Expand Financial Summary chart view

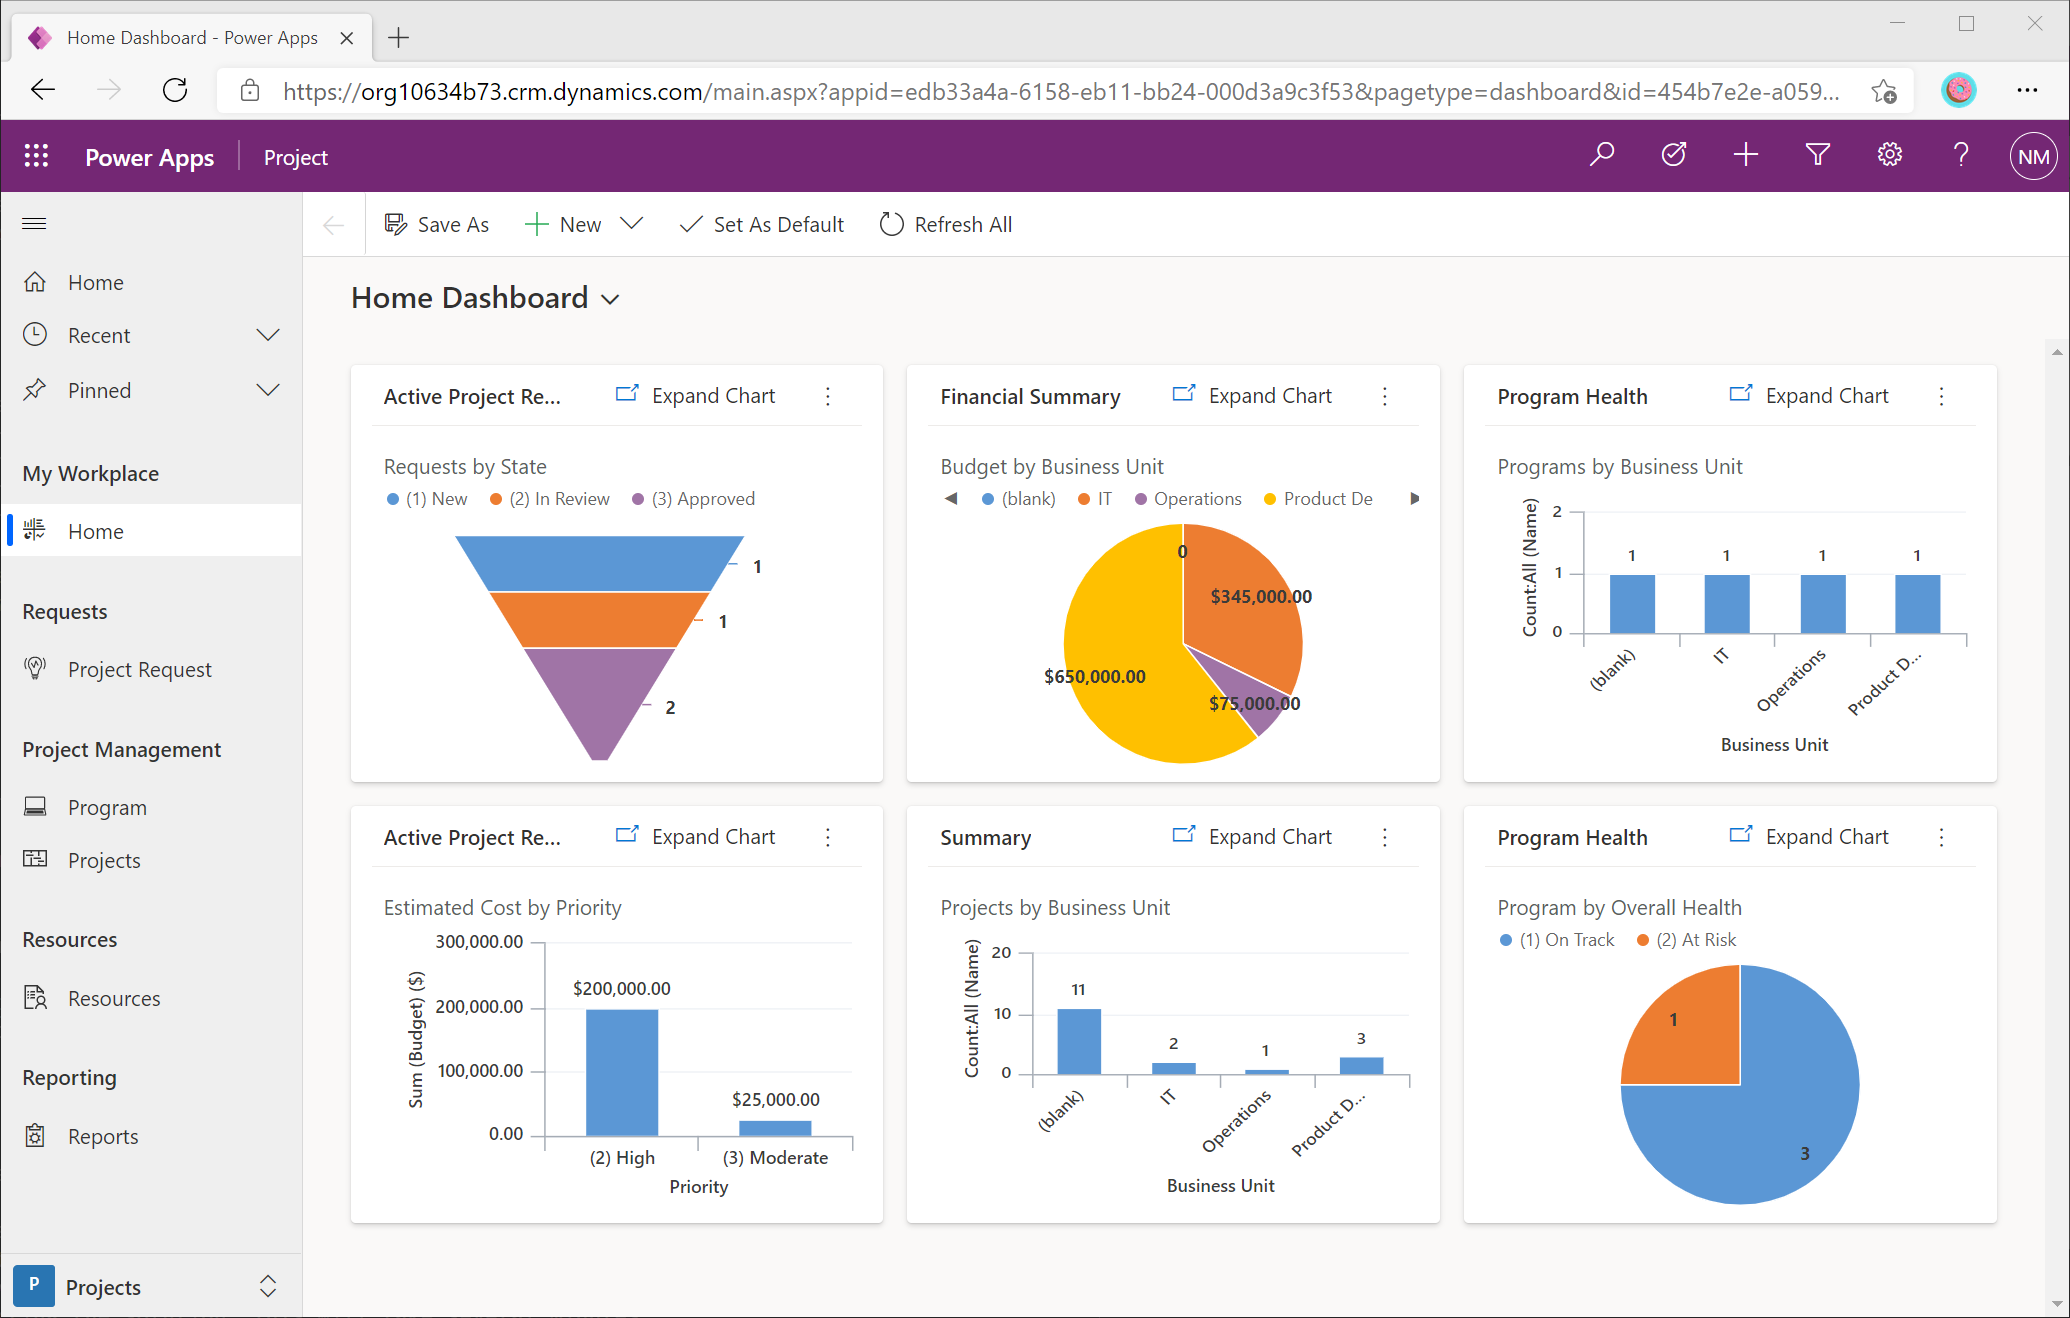pyautogui.click(x=1254, y=395)
